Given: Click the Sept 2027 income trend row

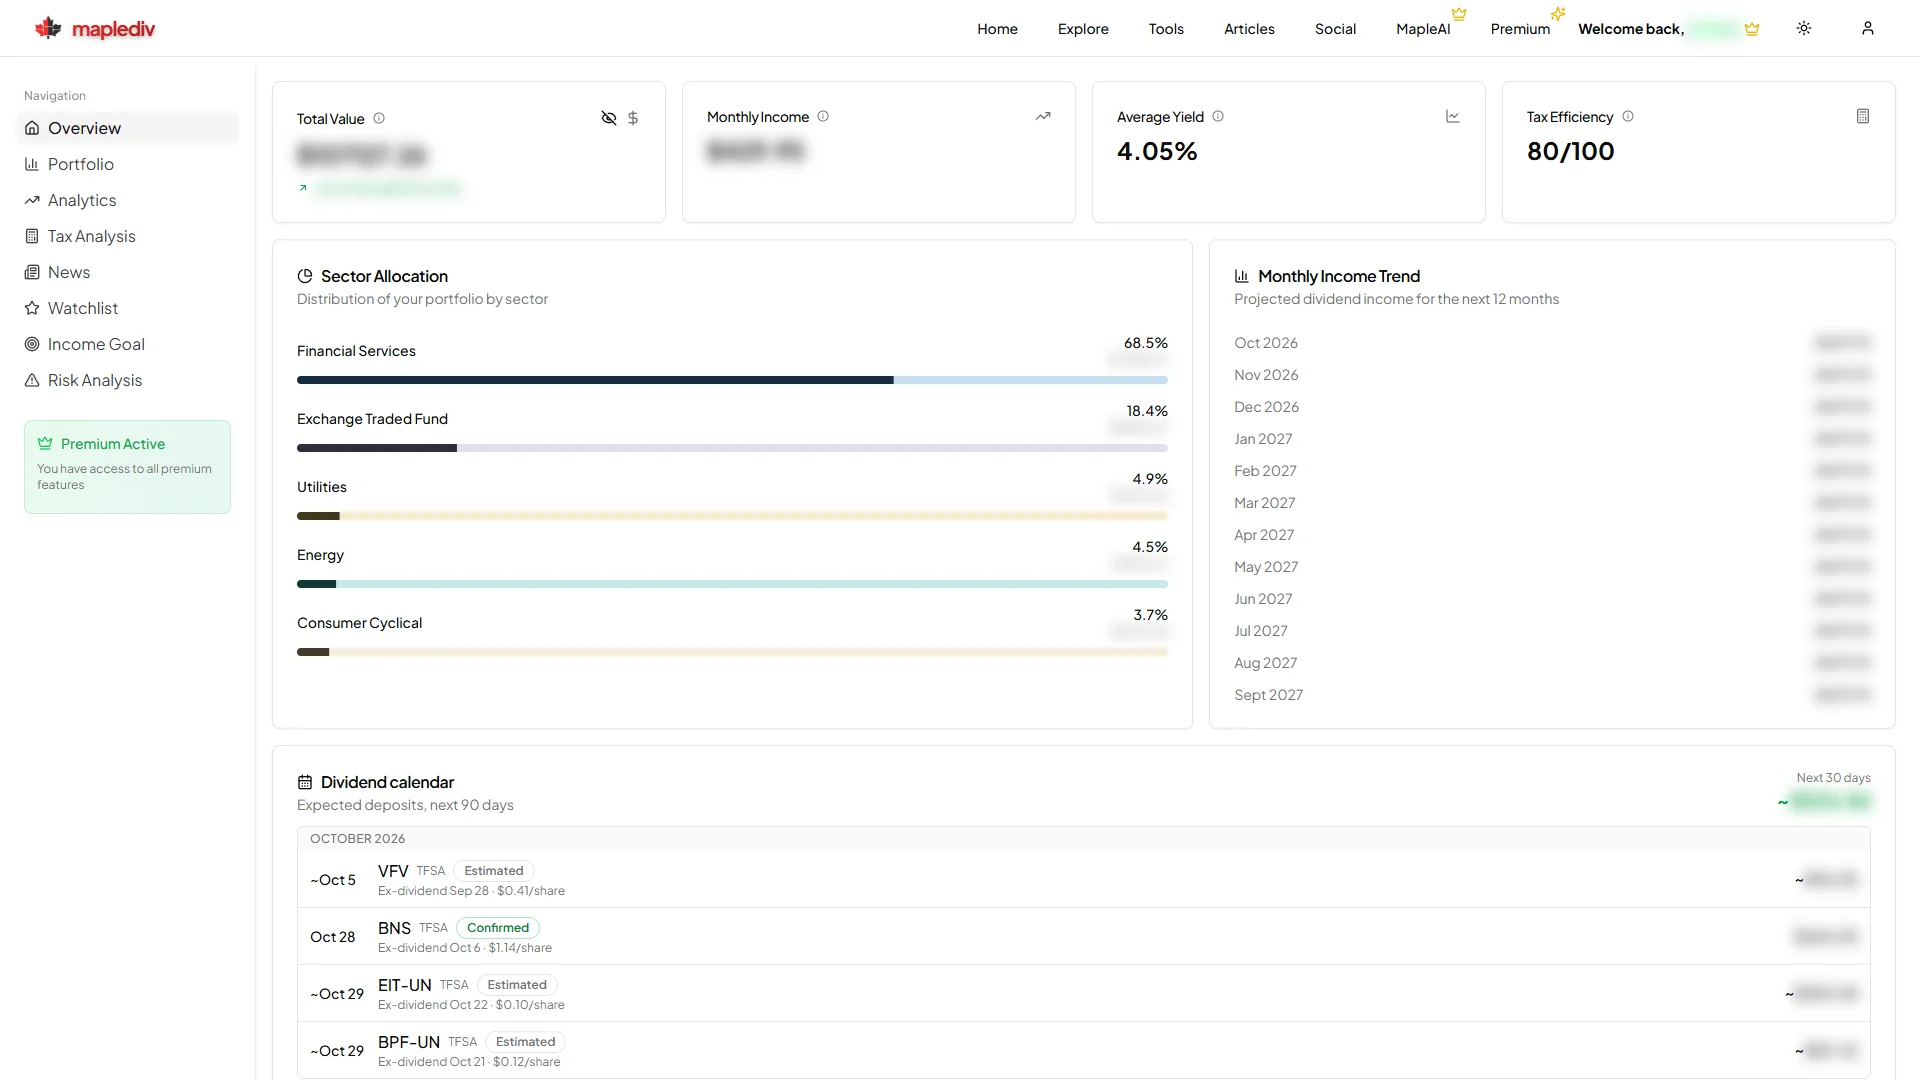Looking at the screenshot, I should [x=1552, y=695].
